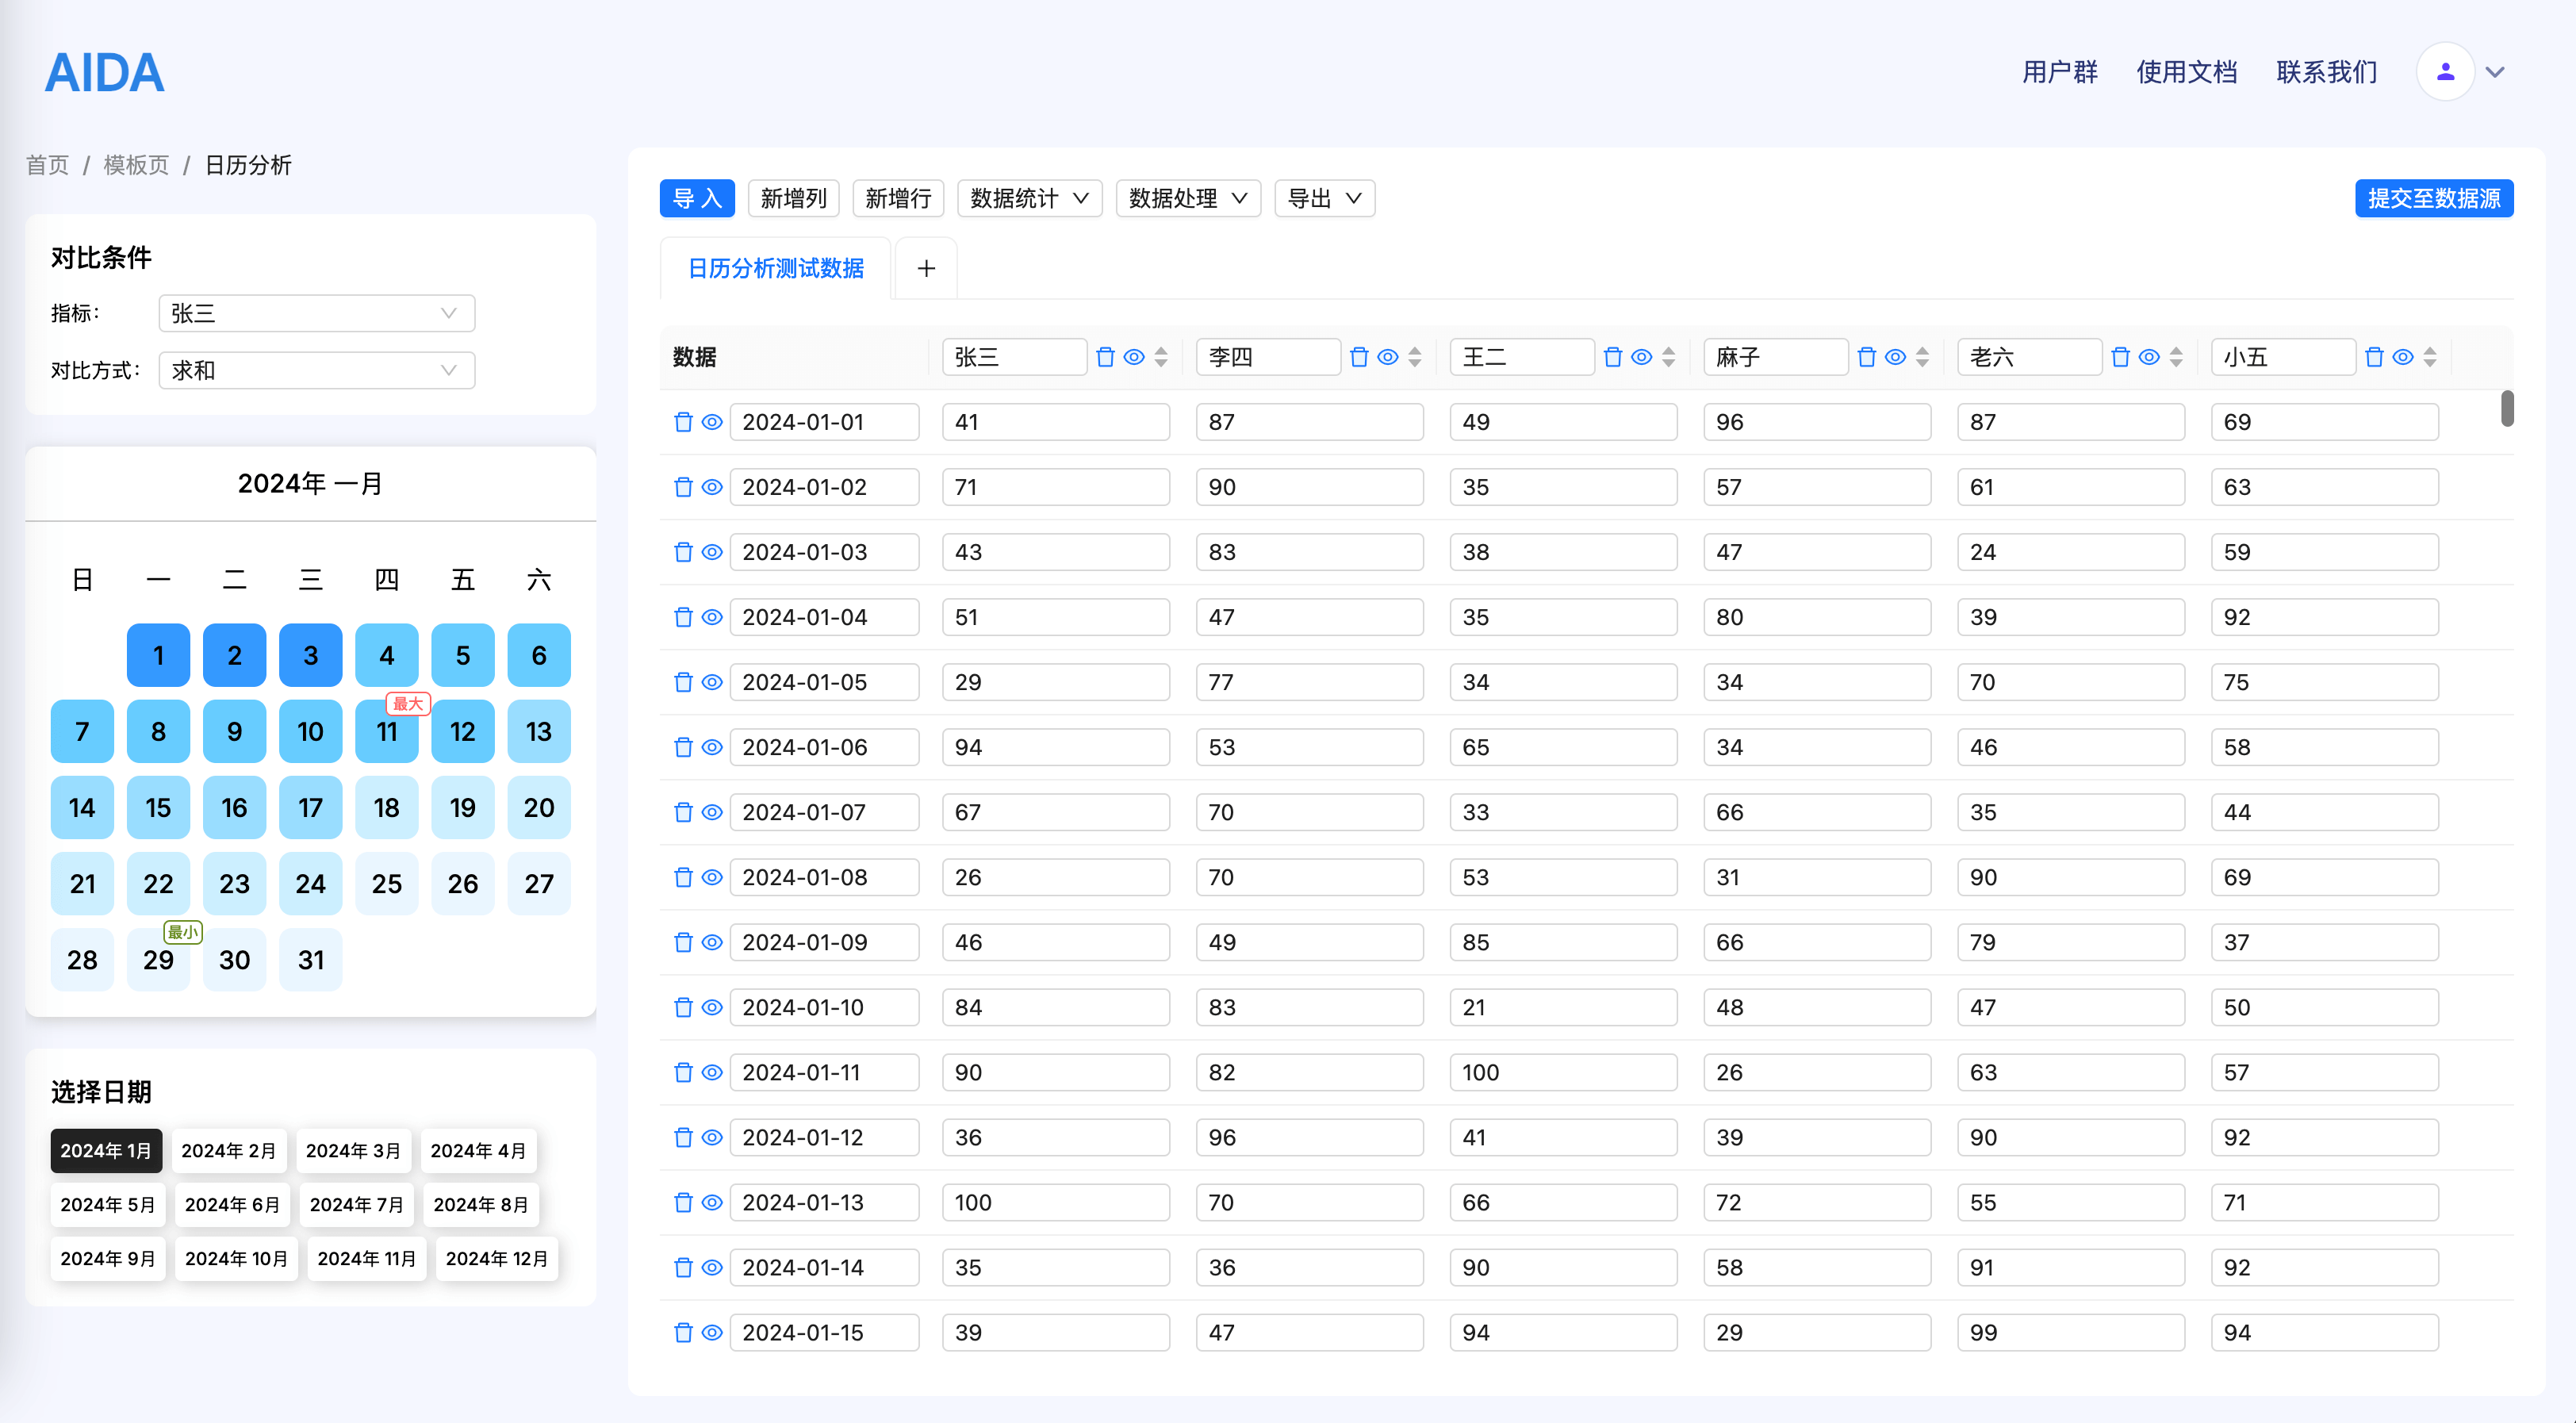
Task: Delete the 2024-01-11 row
Action: (684, 1072)
